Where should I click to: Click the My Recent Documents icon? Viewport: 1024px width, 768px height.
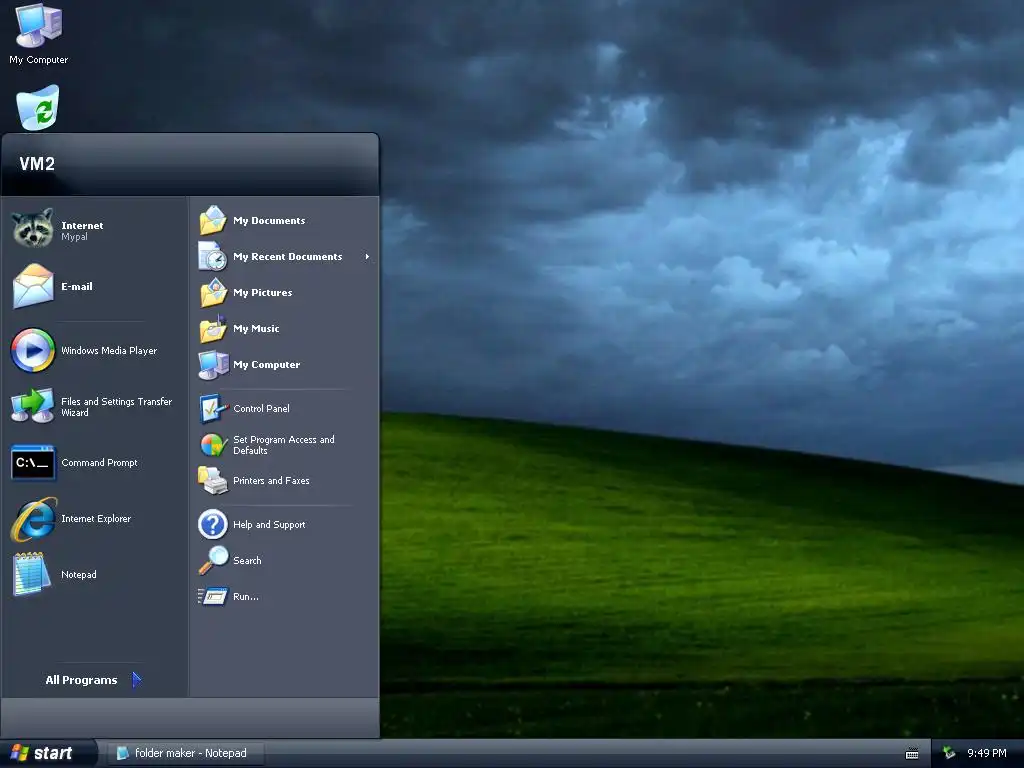click(213, 257)
